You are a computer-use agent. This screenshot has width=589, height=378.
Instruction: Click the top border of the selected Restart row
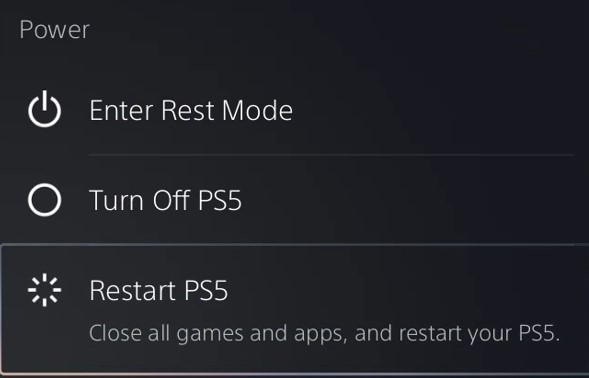click(x=294, y=245)
